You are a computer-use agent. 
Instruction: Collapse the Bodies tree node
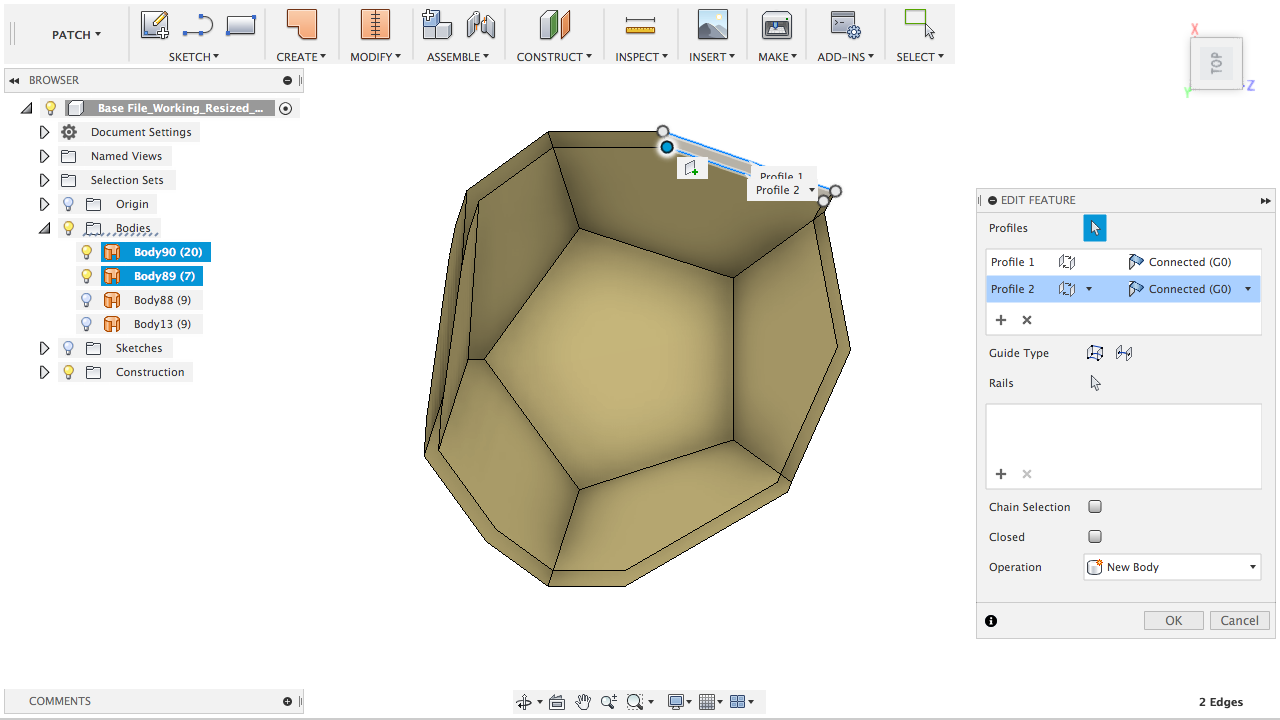pos(44,228)
